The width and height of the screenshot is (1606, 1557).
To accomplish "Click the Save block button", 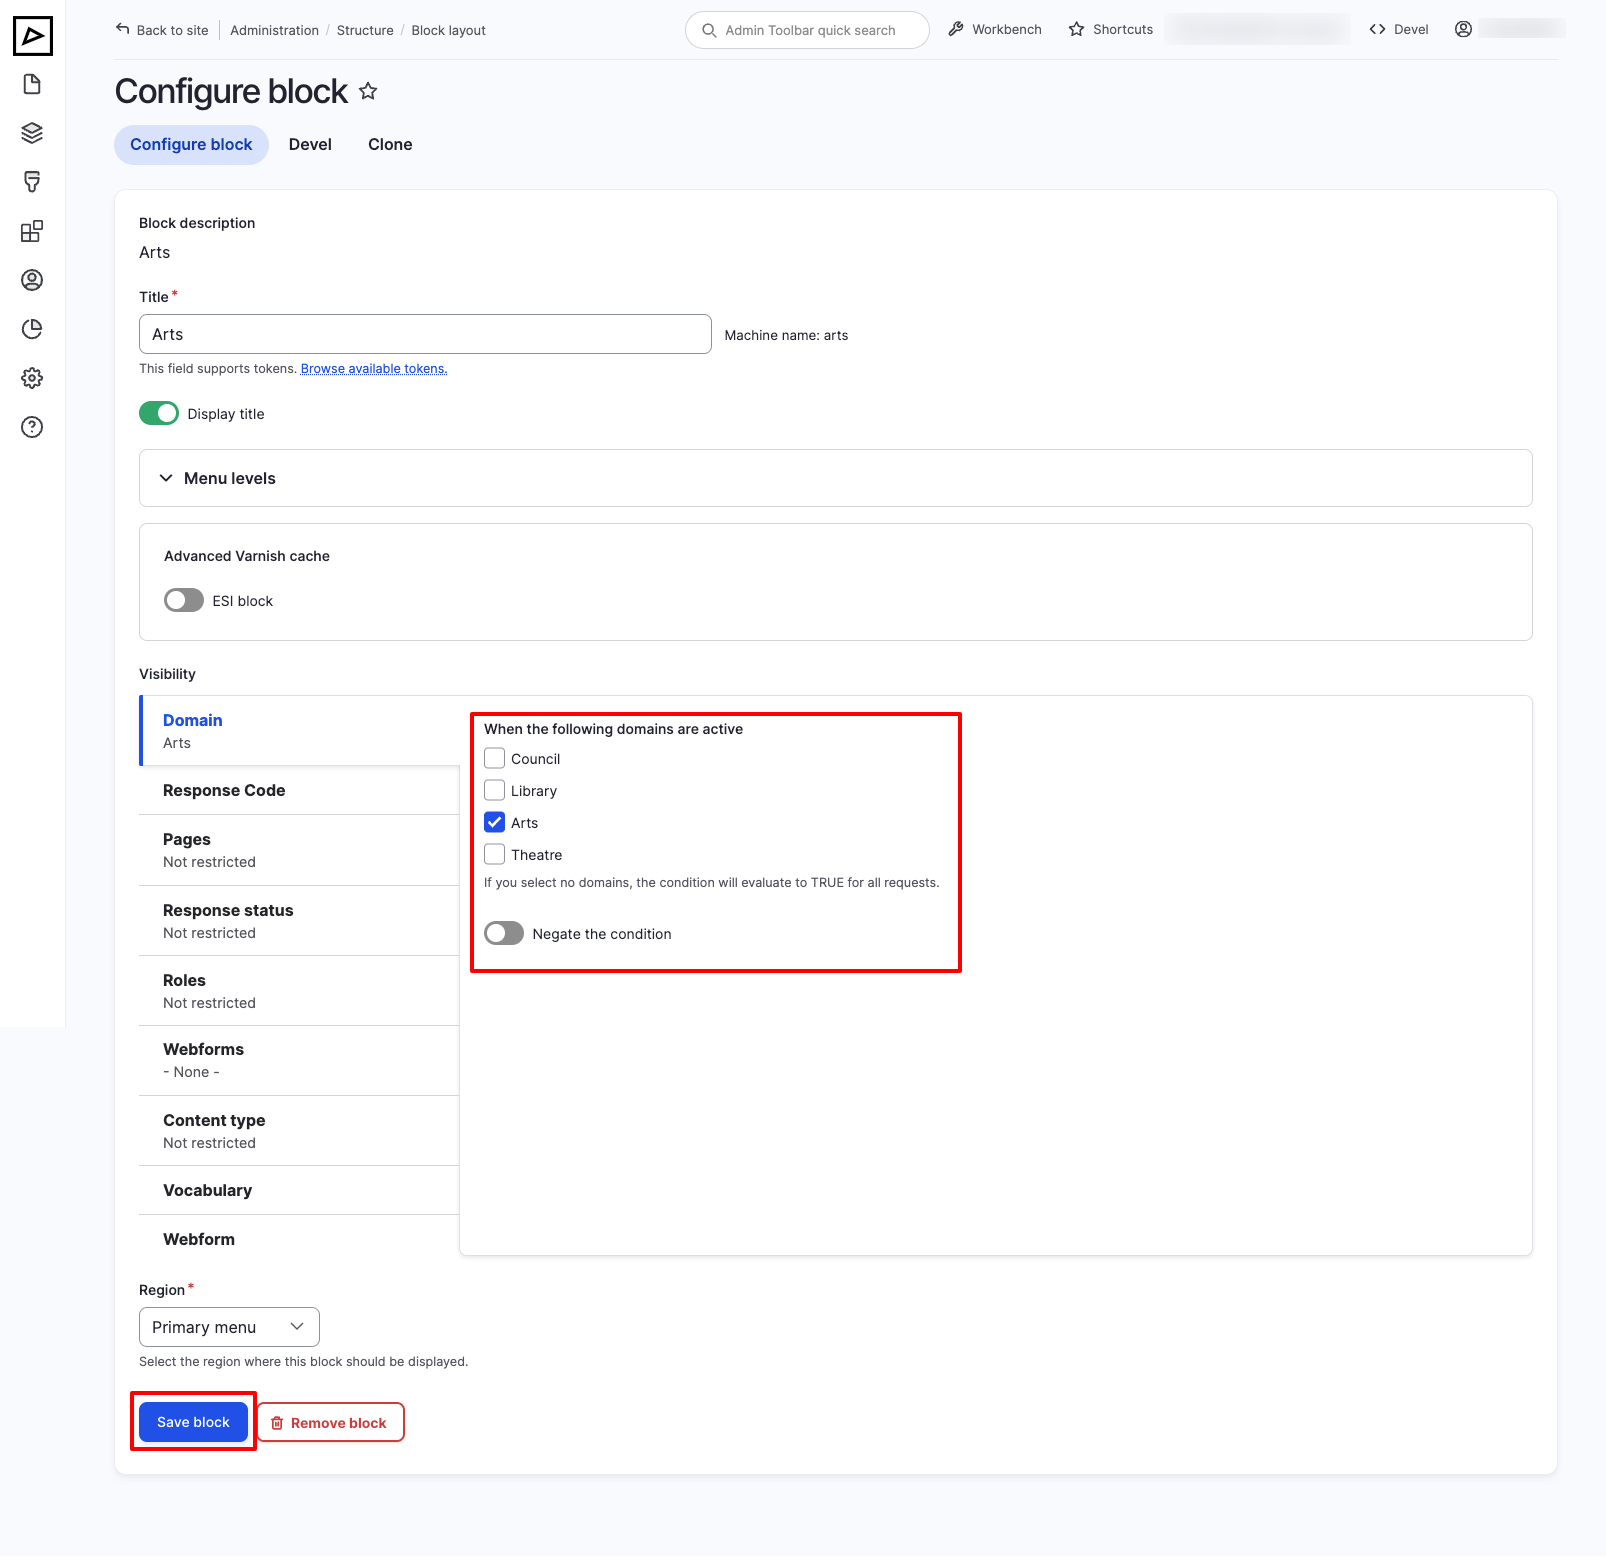I will pos(193,1422).
